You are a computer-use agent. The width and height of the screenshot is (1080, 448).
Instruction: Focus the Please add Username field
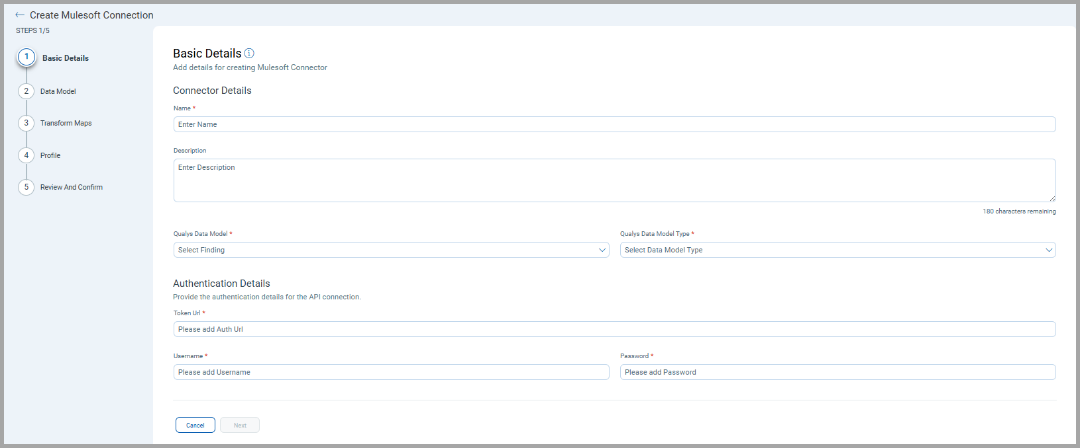[391, 372]
